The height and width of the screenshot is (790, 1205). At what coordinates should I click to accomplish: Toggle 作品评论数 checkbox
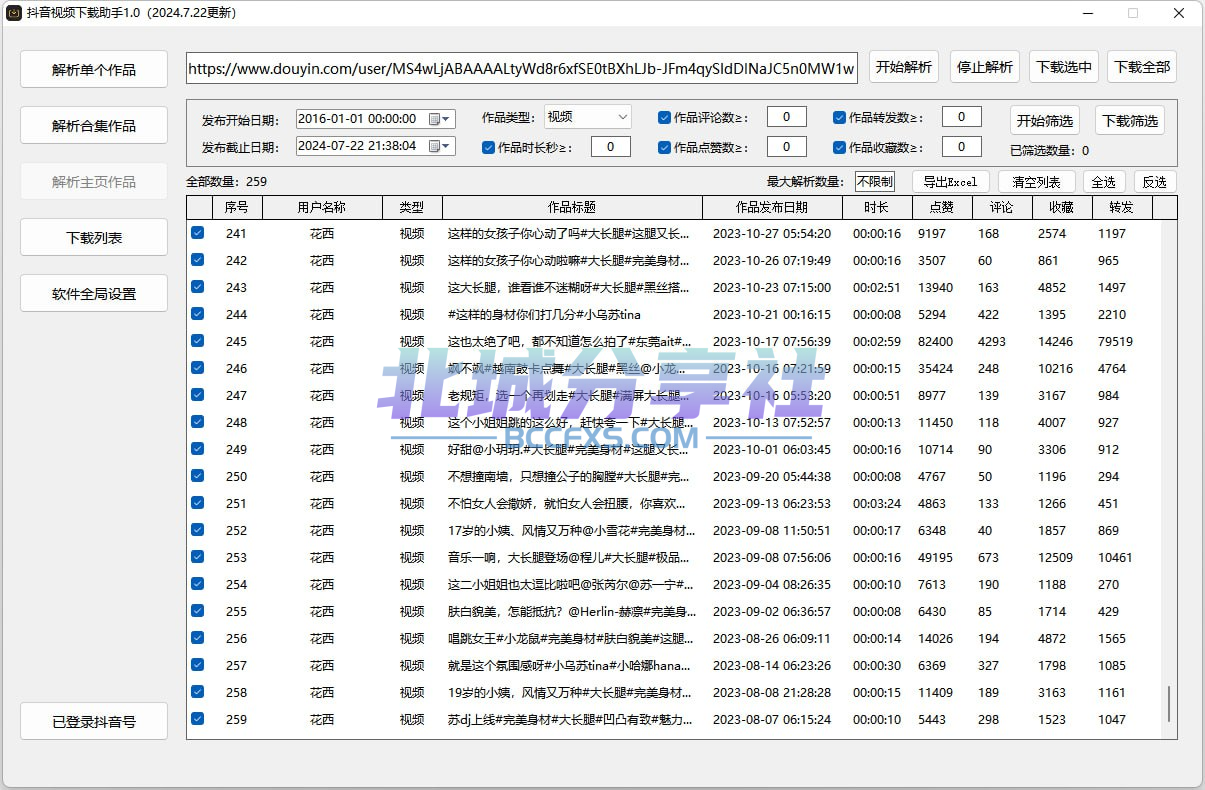(x=664, y=118)
